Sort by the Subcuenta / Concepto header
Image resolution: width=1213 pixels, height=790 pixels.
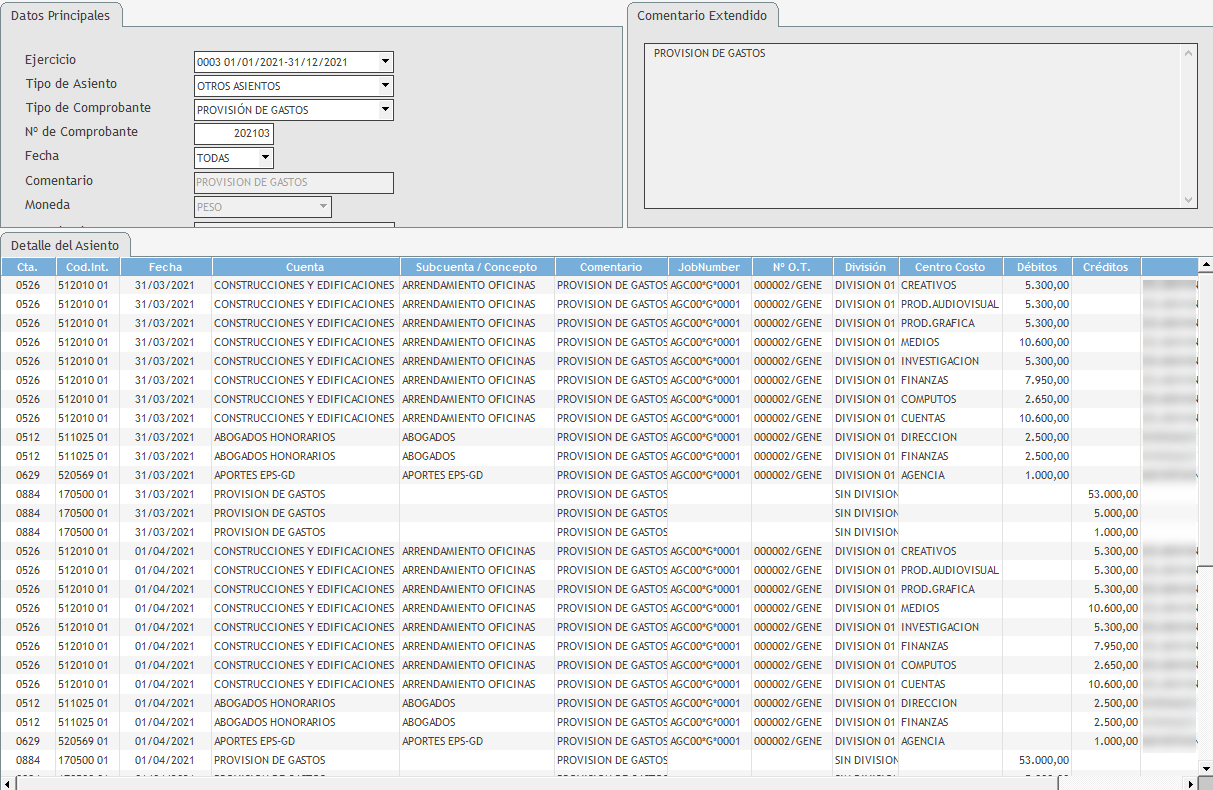pos(476,267)
